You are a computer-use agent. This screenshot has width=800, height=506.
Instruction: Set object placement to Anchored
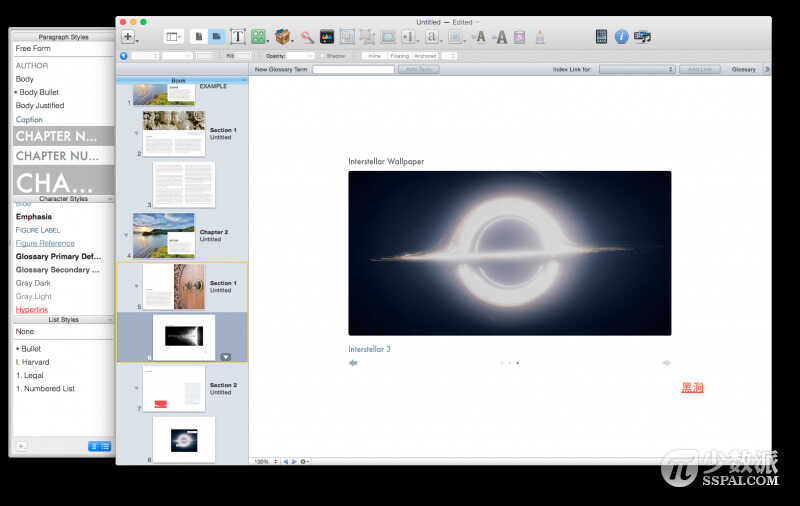[x=424, y=56]
